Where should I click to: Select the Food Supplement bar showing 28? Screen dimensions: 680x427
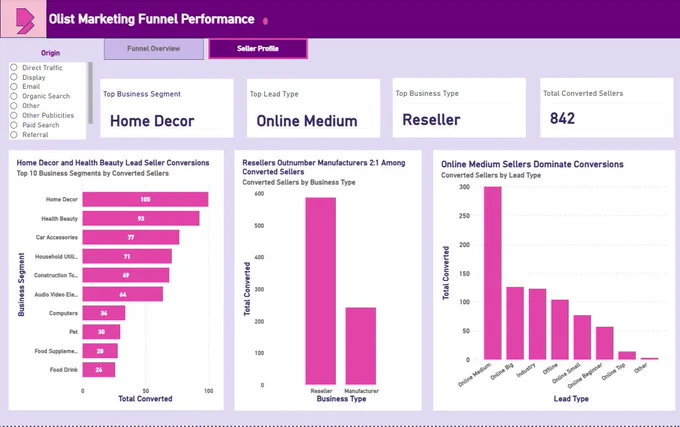pyautogui.click(x=100, y=351)
